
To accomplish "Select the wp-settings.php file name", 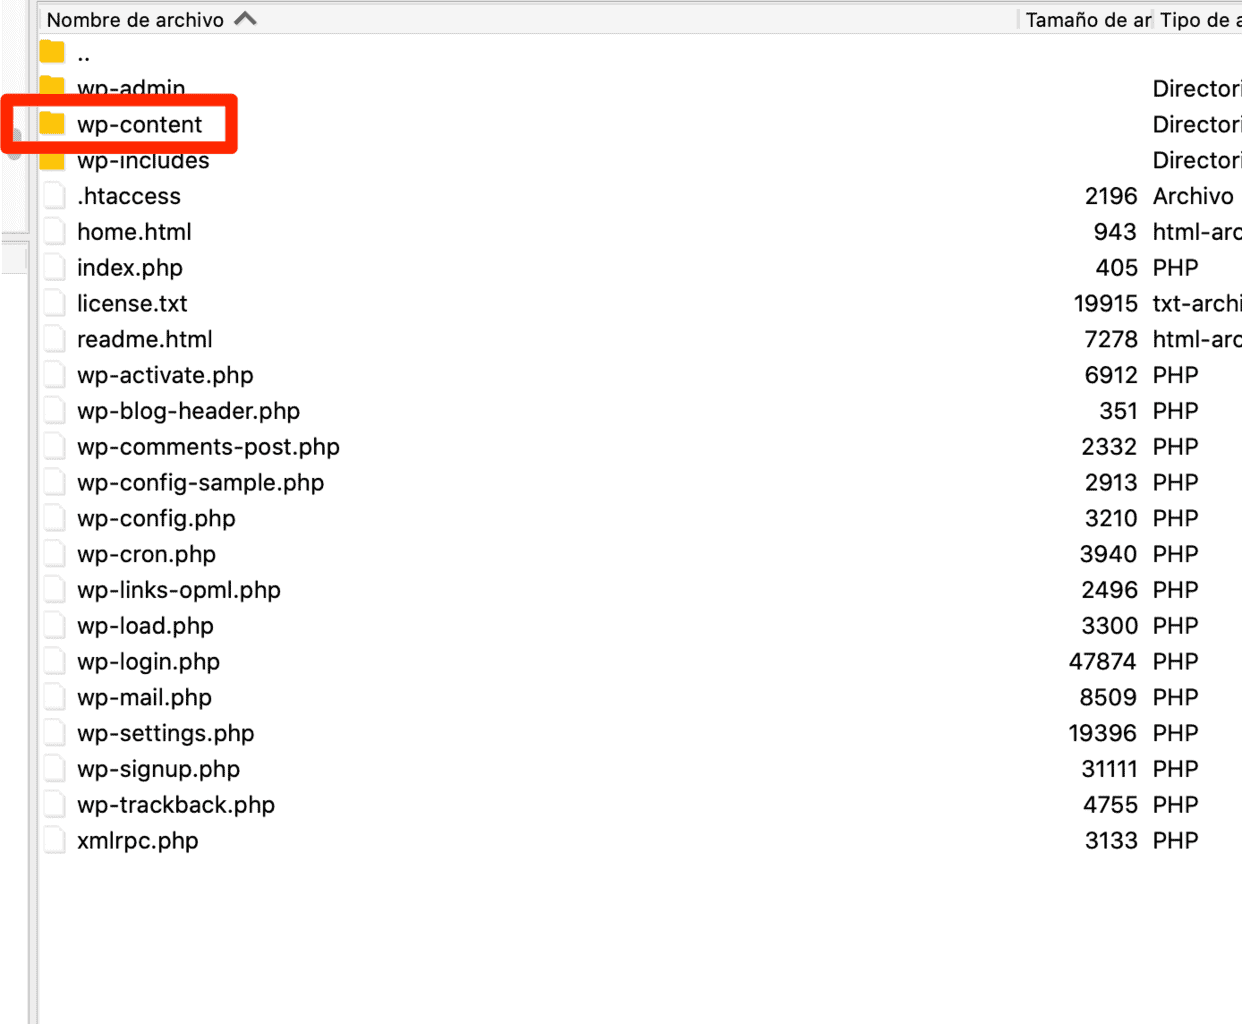I will (166, 733).
